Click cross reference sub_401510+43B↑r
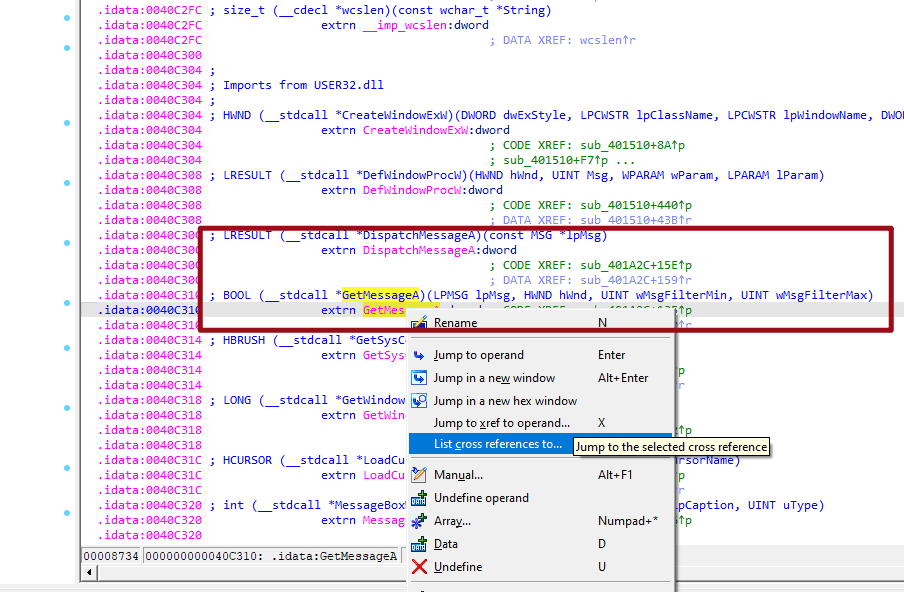 (636, 220)
